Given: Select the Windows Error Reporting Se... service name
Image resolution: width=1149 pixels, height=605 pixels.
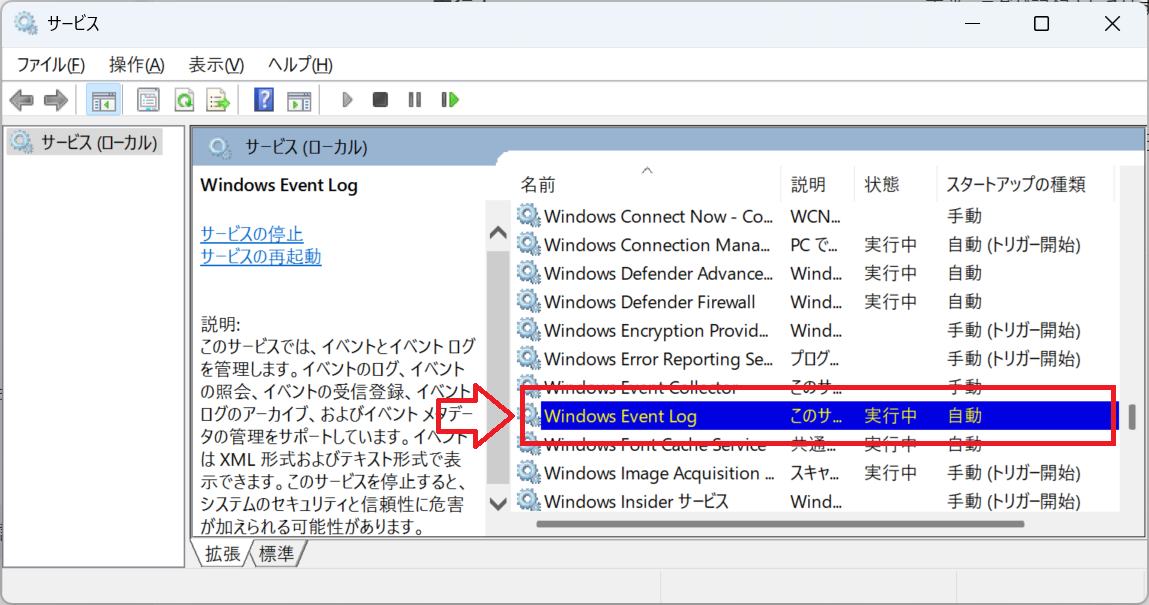Looking at the screenshot, I should coord(658,359).
